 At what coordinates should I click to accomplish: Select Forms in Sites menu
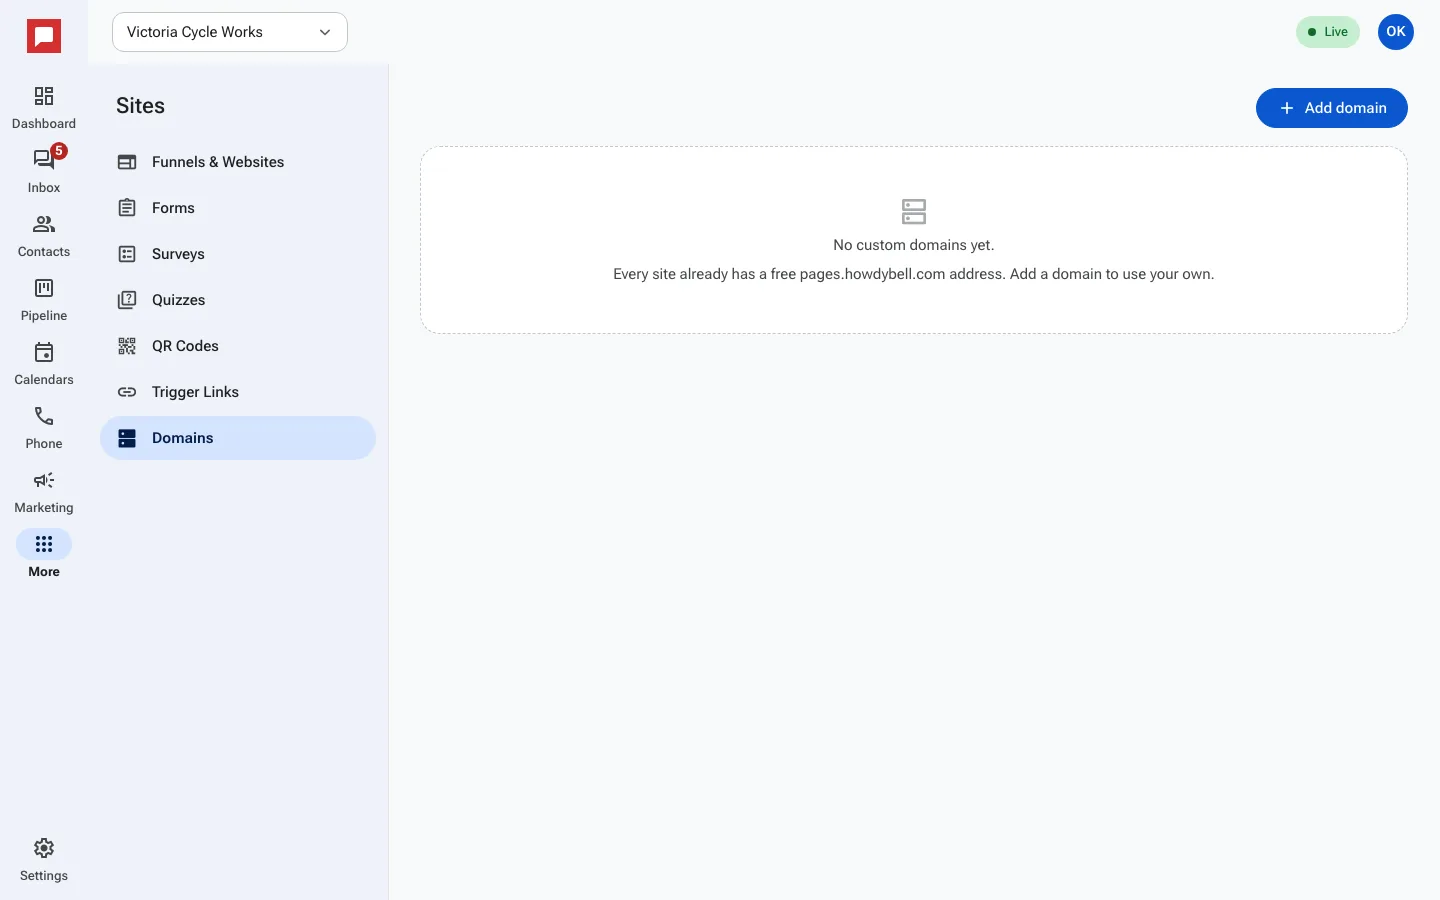238,208
